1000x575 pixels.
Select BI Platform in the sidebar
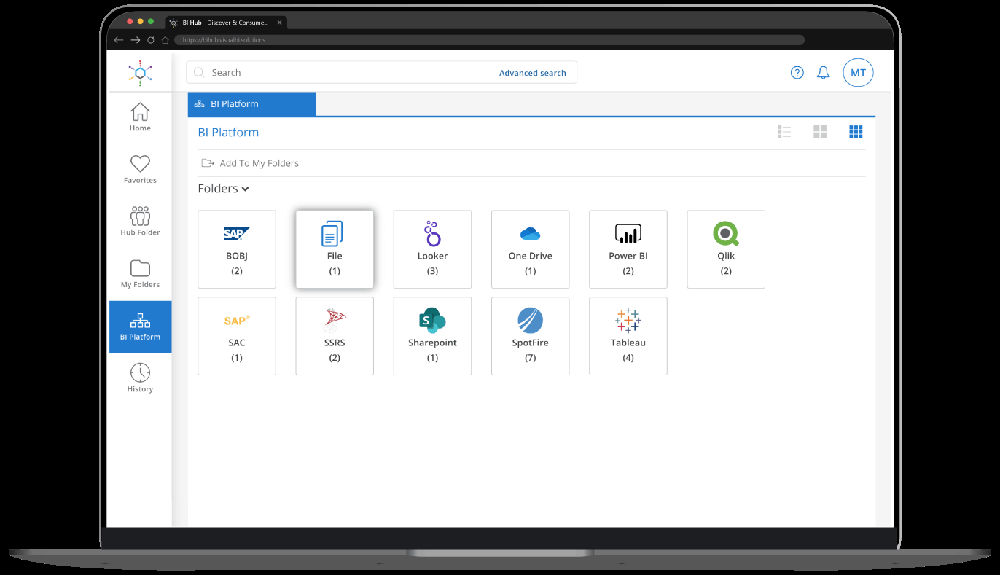click(140, 326)
